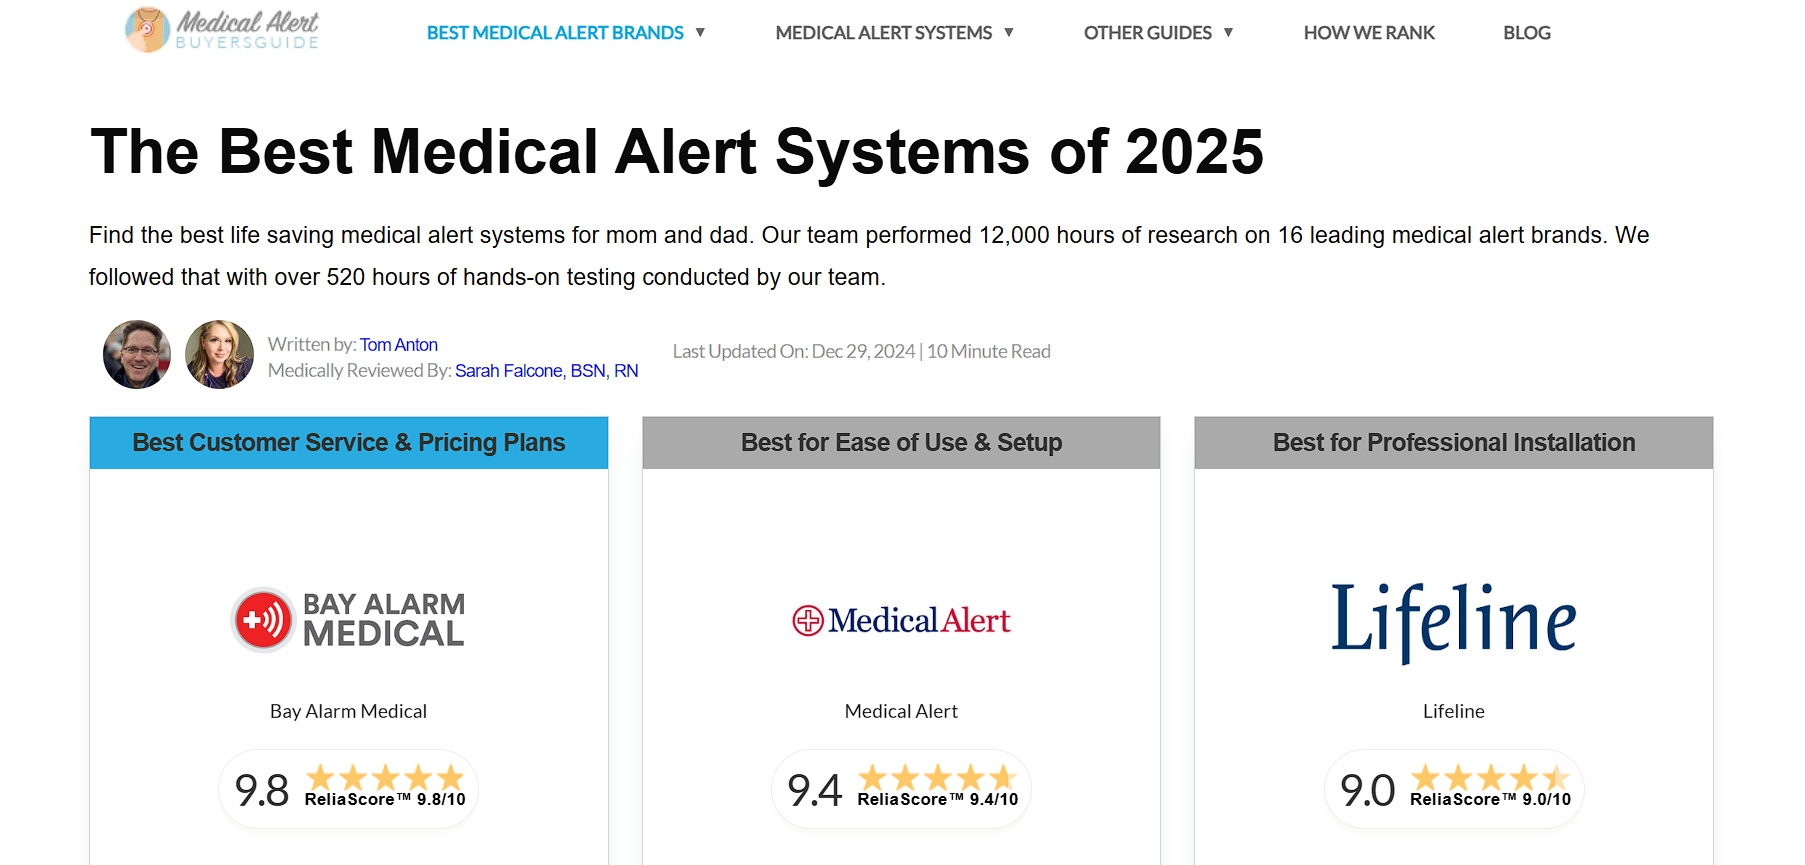
Task: Click the Bay Alarm Medical logo
Action: (x=348, y=620)
